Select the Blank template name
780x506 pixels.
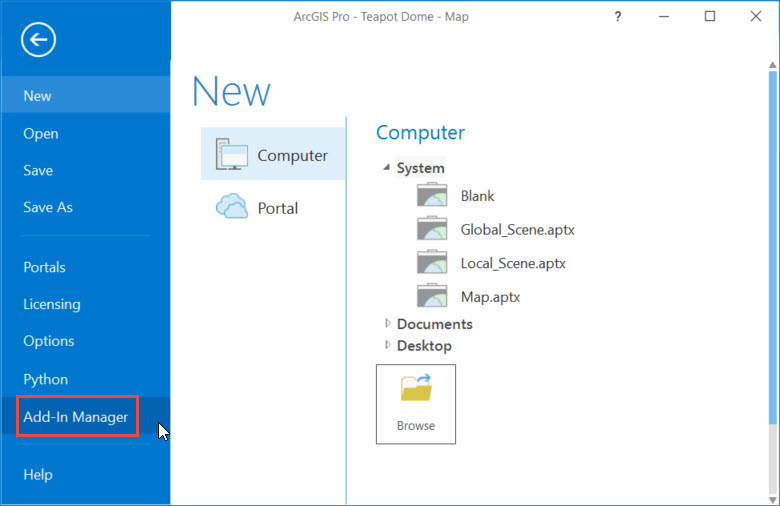[x=478, y=196]
